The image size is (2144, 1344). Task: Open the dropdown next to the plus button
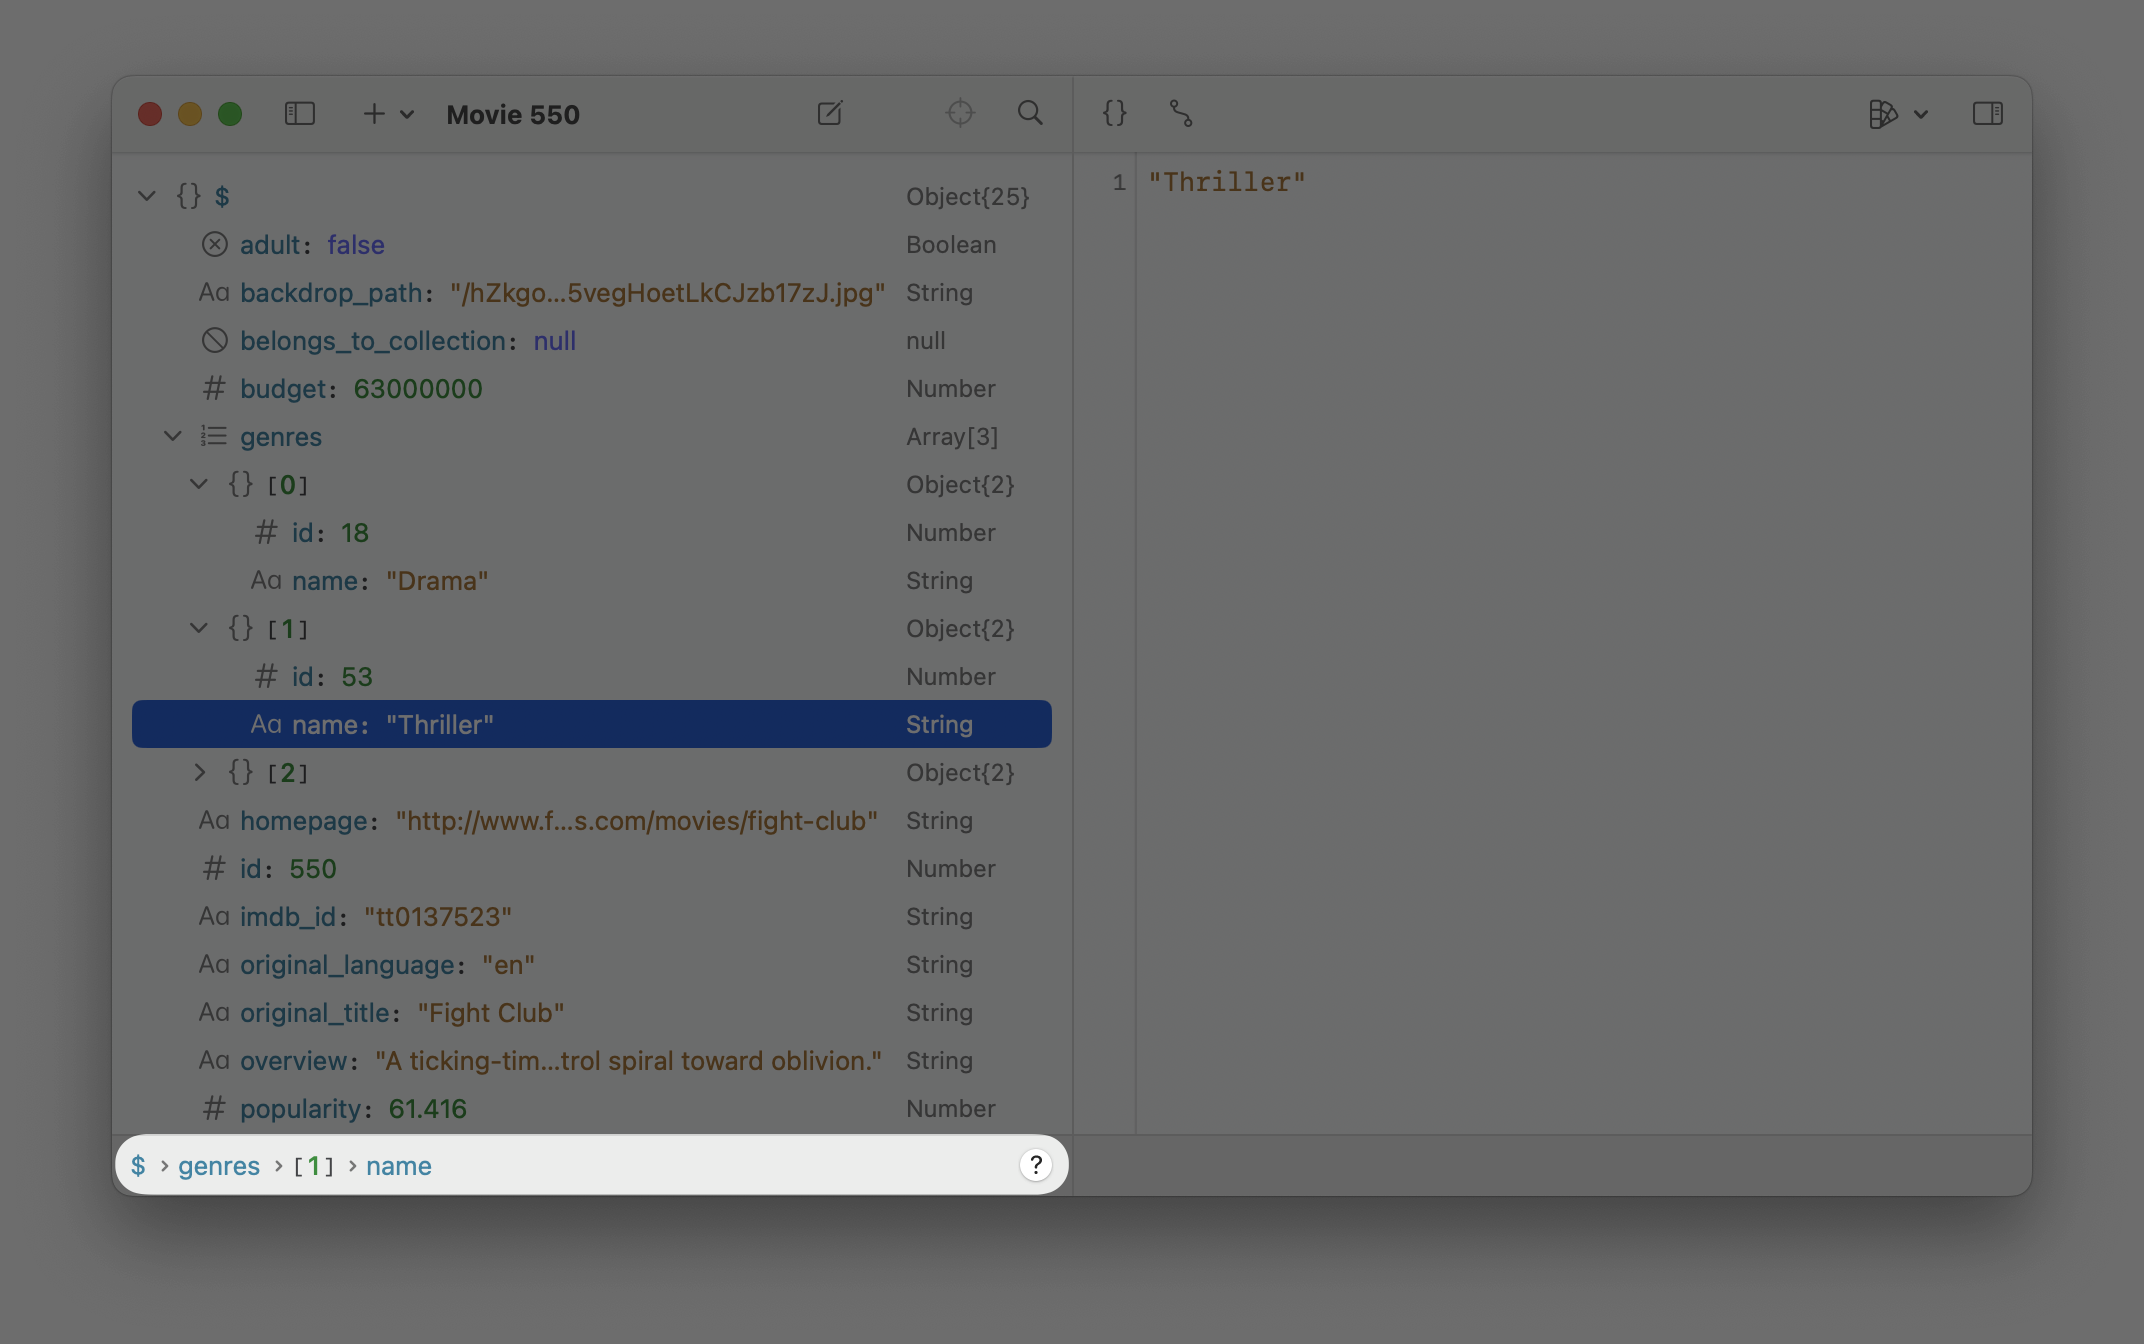(406, 114)
